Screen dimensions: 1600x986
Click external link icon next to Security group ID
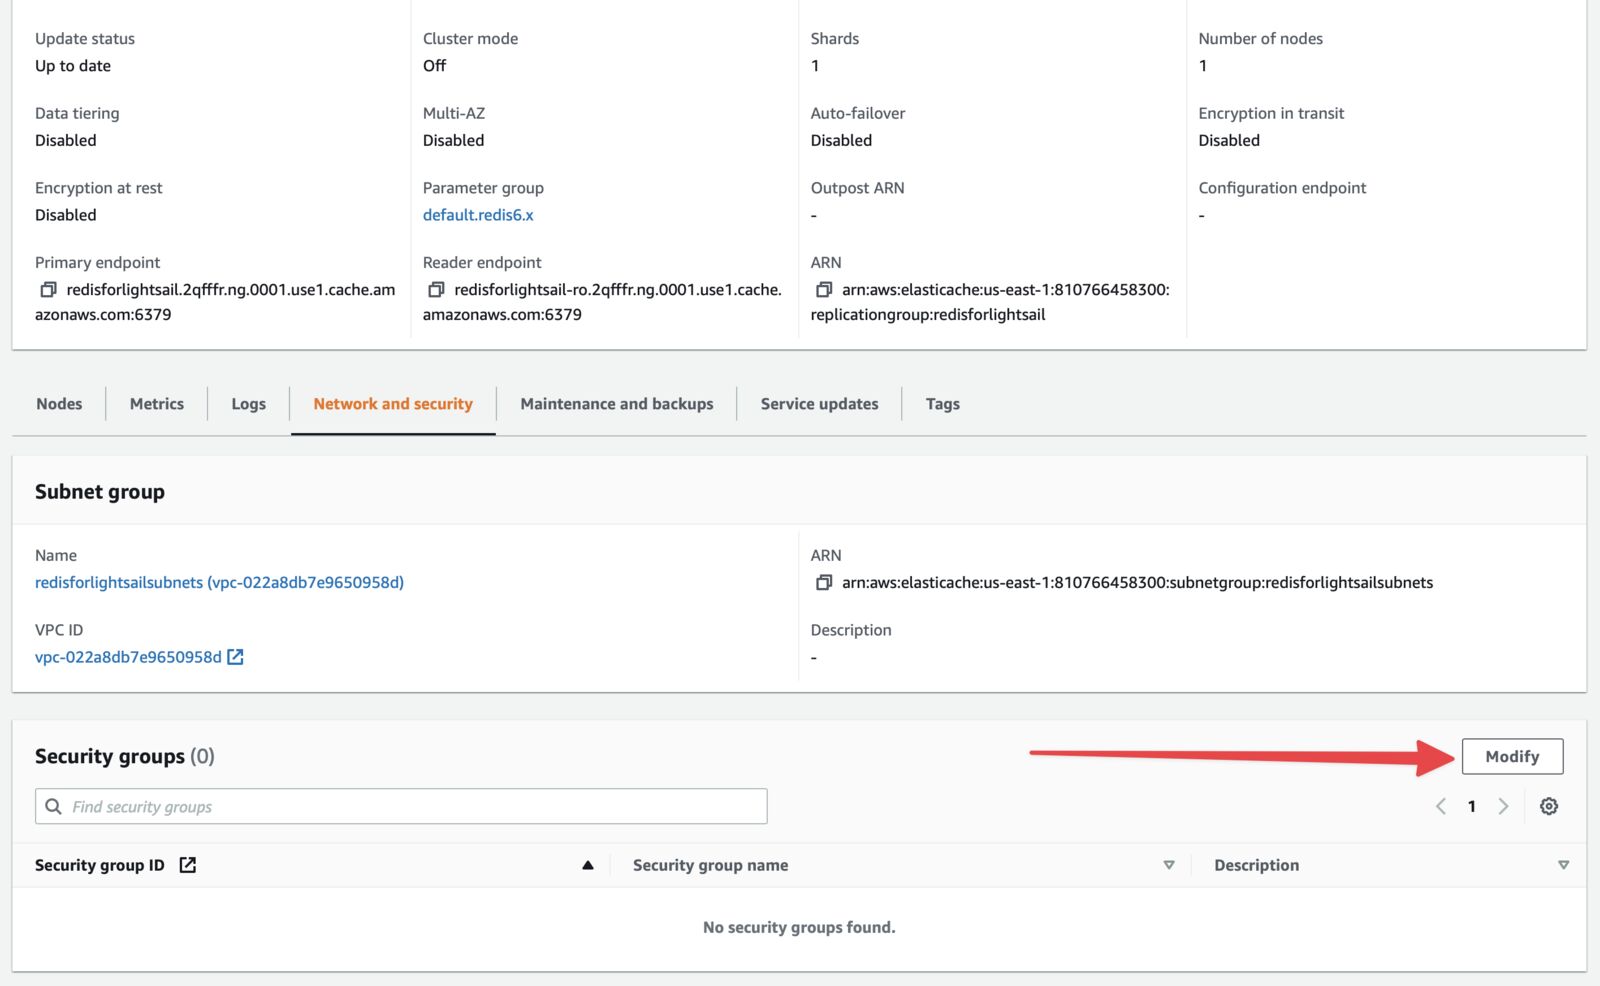188,865
